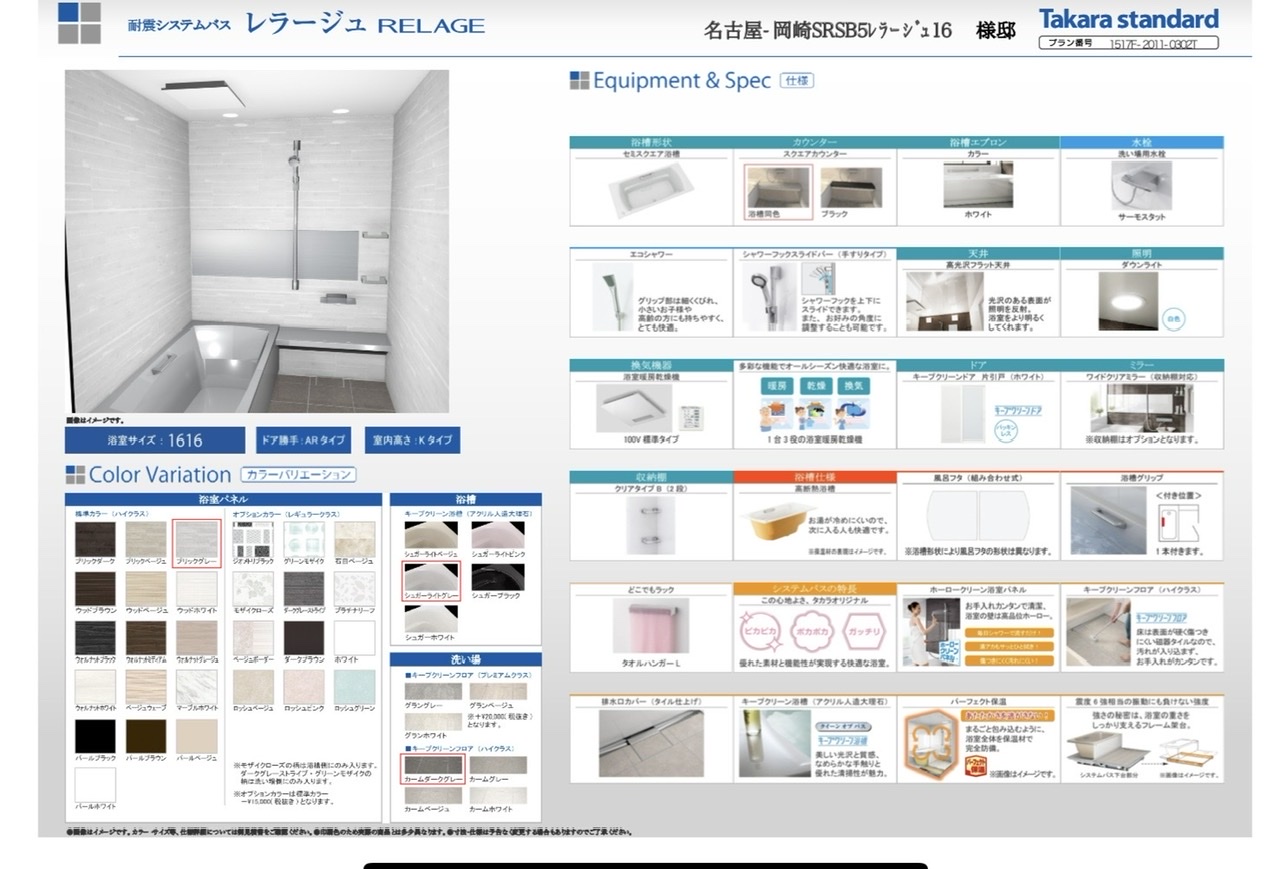Open the bathroom render preview image
The image size is (1280, 869).
pos(257,241)
